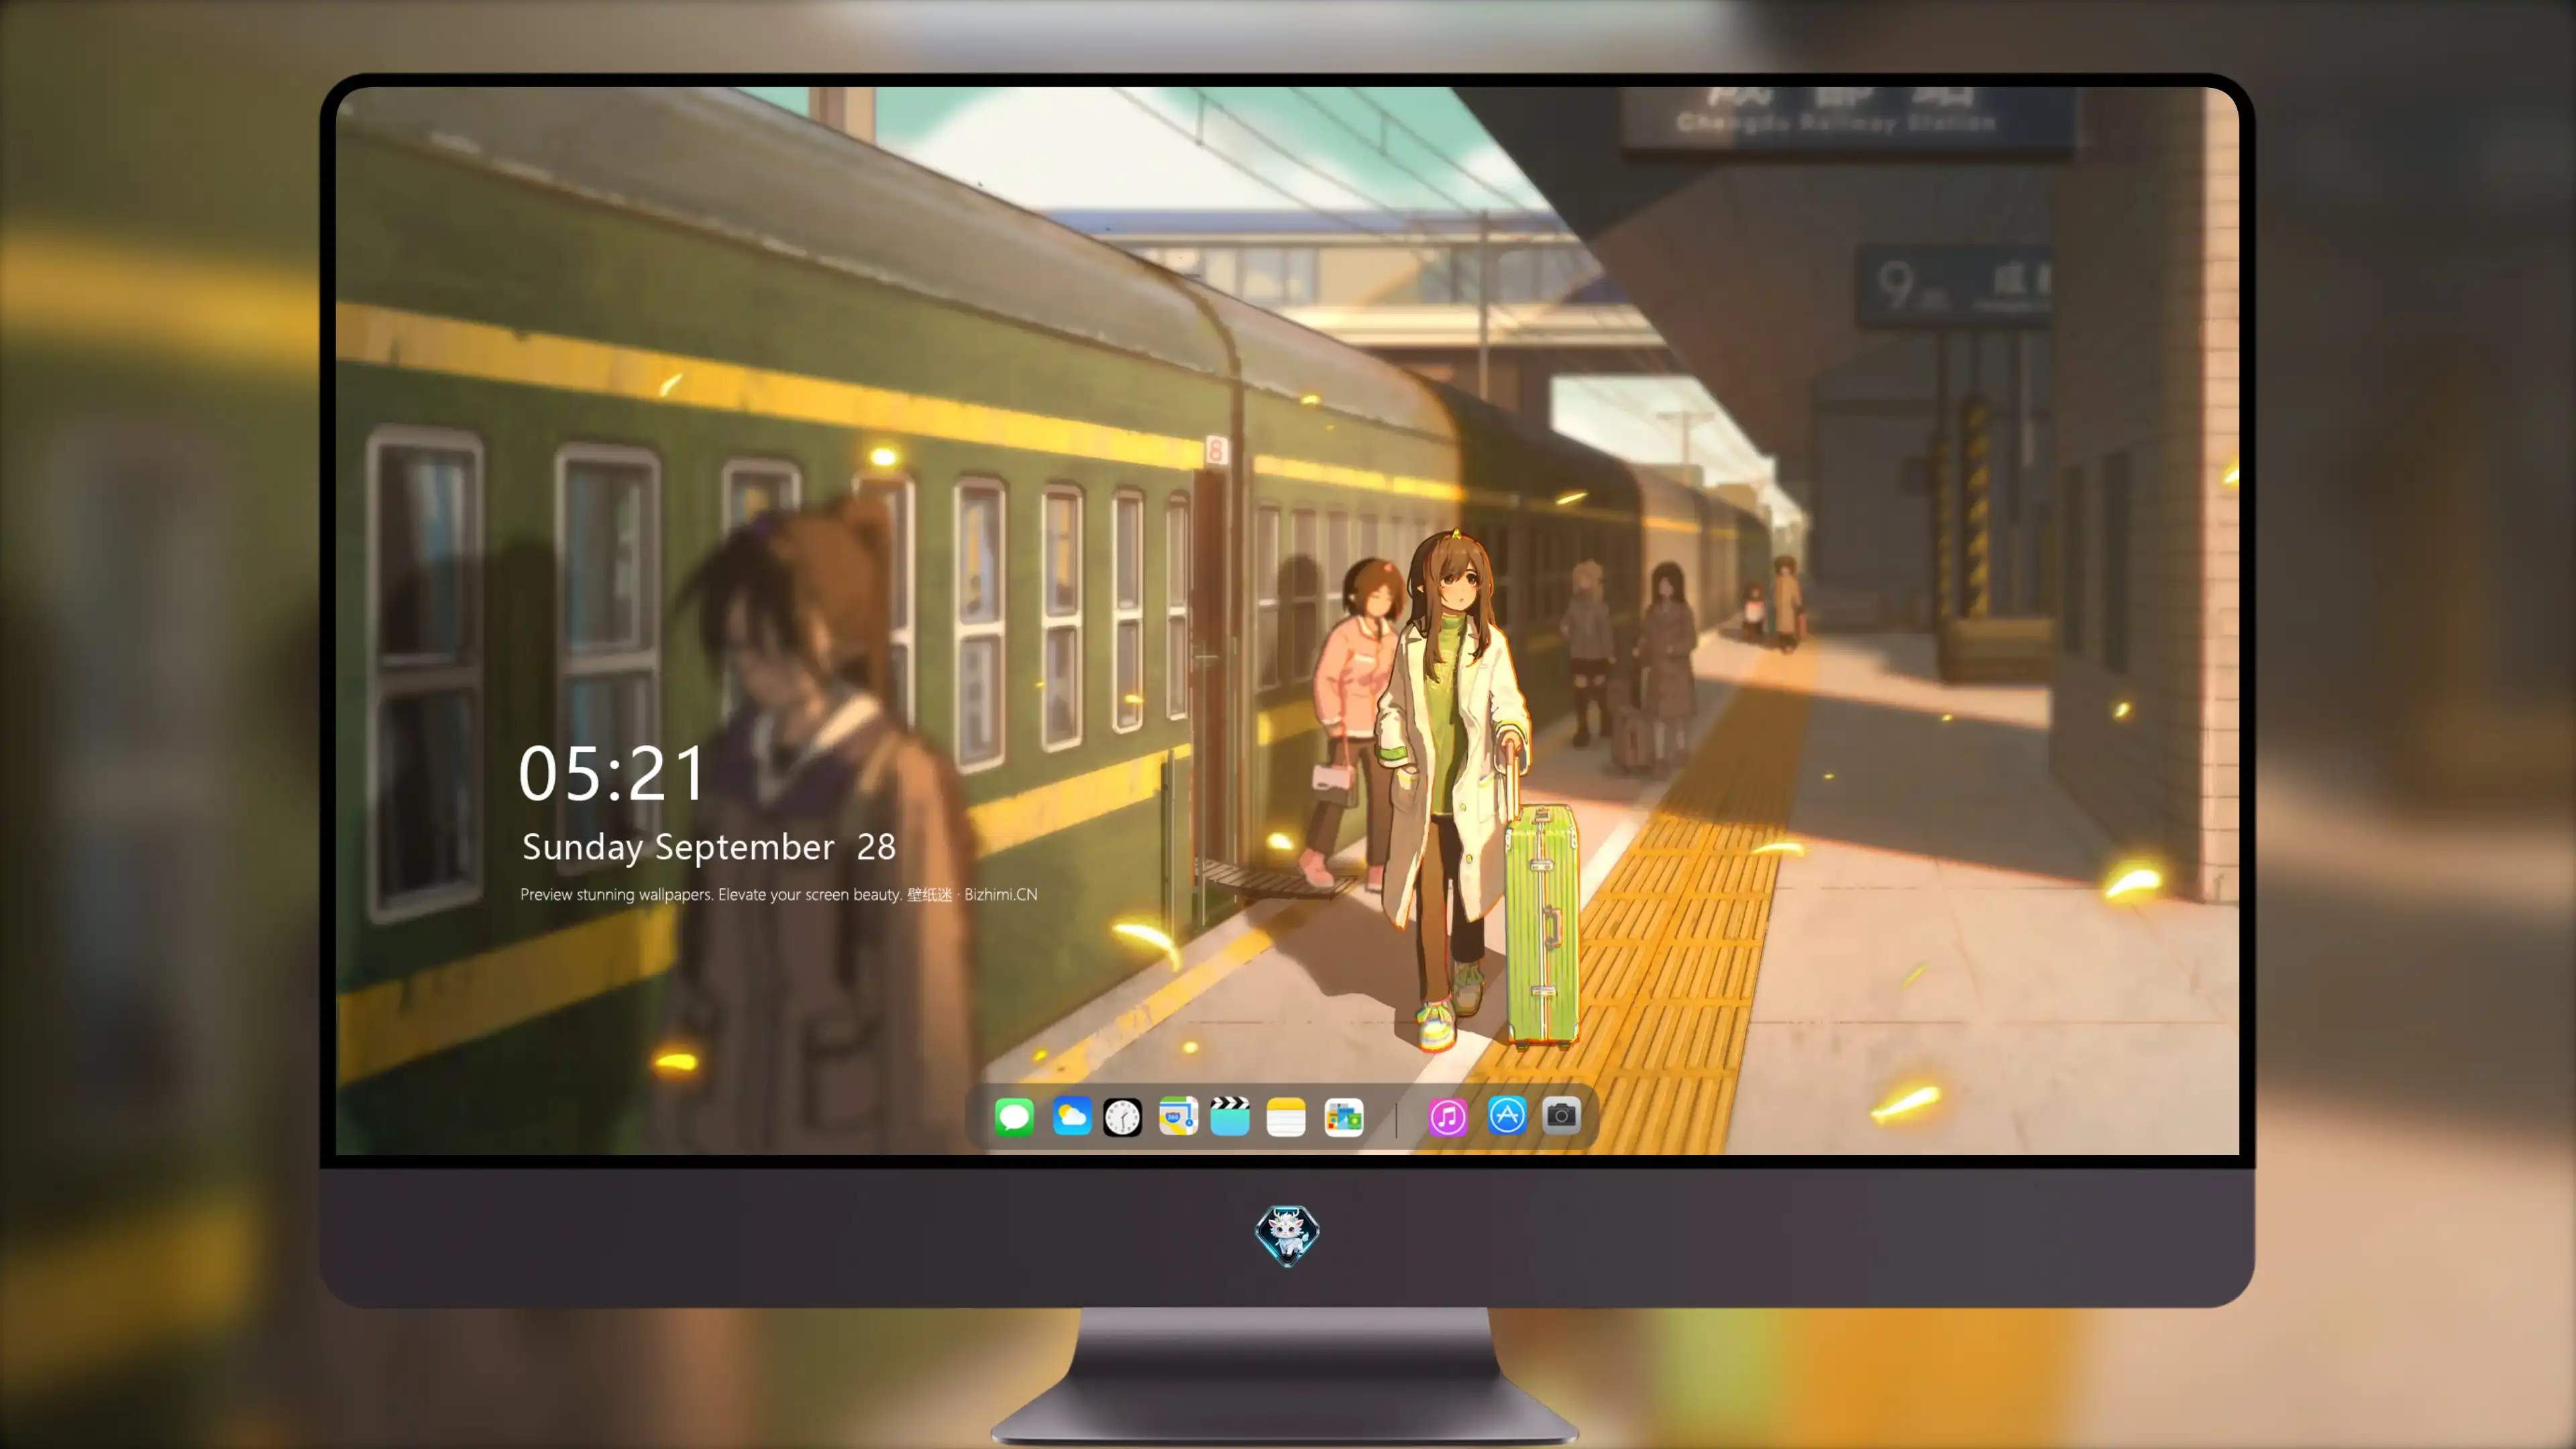The image size is (2576, 1449).
Task: Open the Maps app icon
Action: (x=1178, y=1116)
